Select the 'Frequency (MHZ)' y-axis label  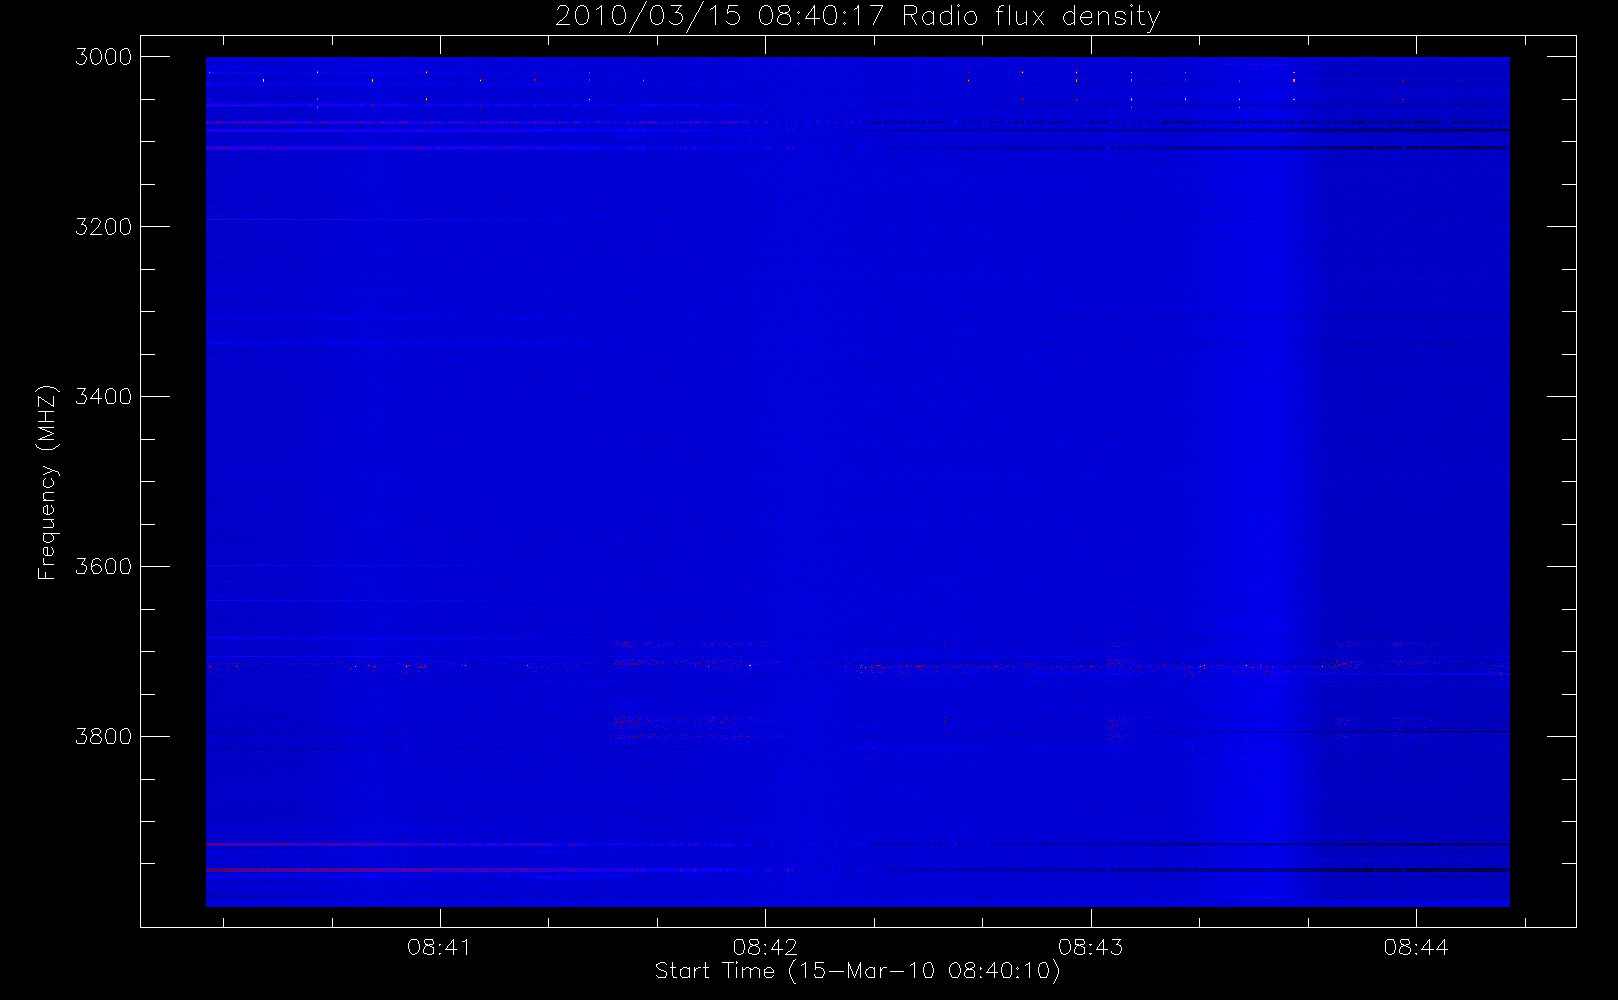click(46, 482)
